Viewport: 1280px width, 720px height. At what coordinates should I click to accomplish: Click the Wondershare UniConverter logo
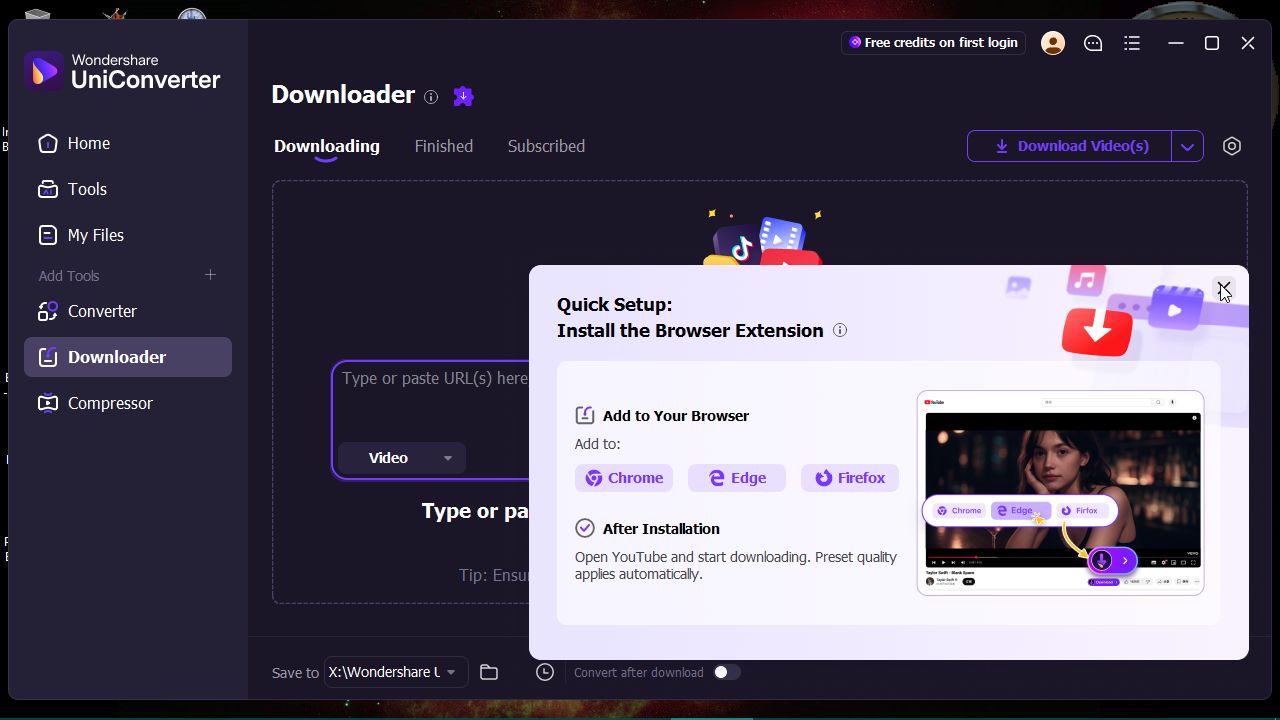(122, 71)
